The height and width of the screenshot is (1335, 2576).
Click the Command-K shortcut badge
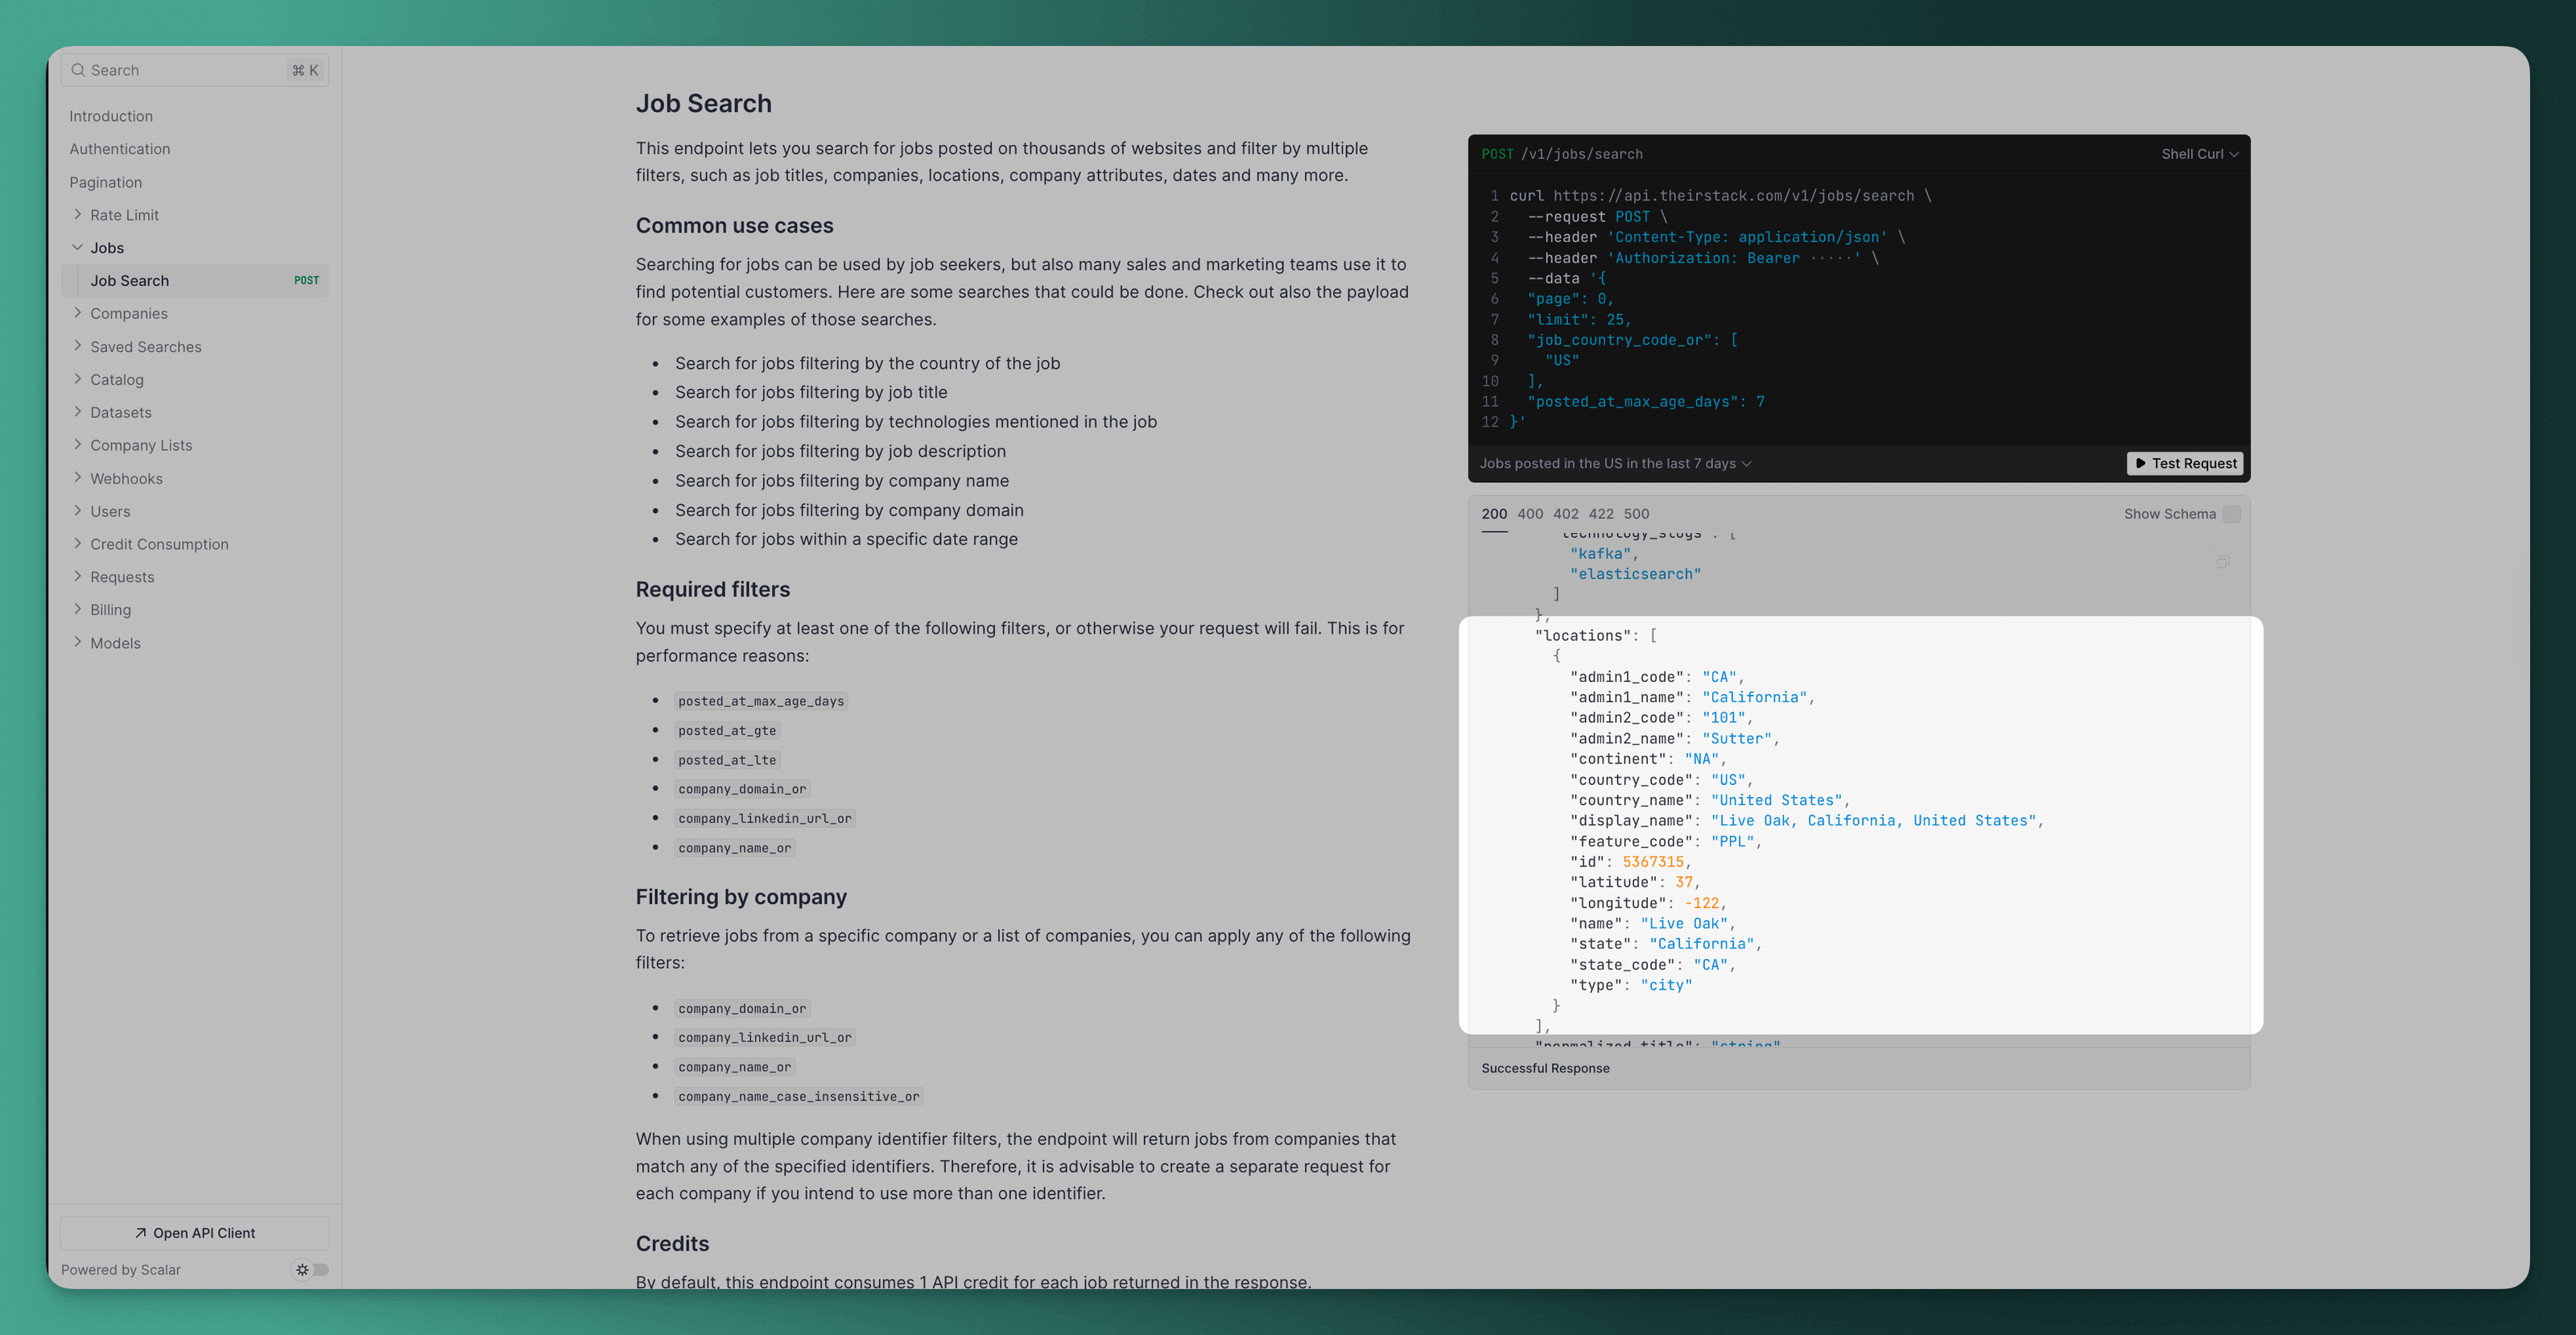pyautogui.click(x=304, y=70)
